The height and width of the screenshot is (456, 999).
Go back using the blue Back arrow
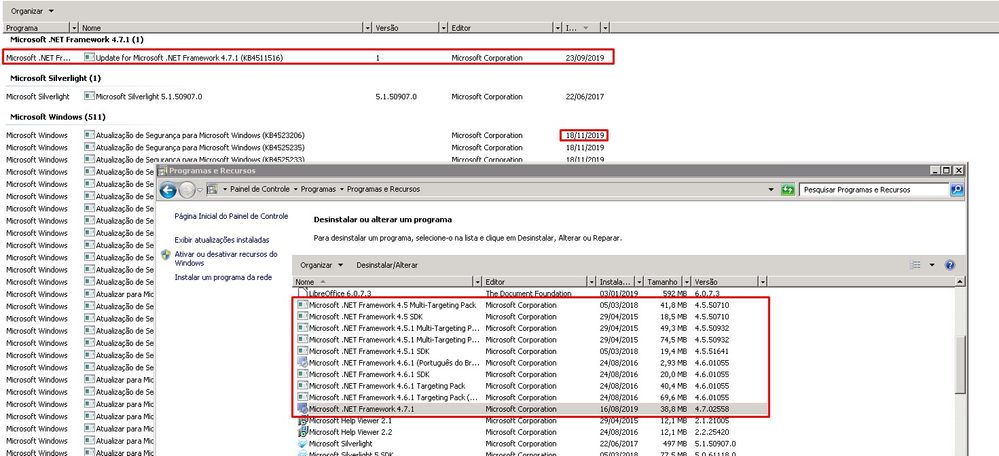168,190
